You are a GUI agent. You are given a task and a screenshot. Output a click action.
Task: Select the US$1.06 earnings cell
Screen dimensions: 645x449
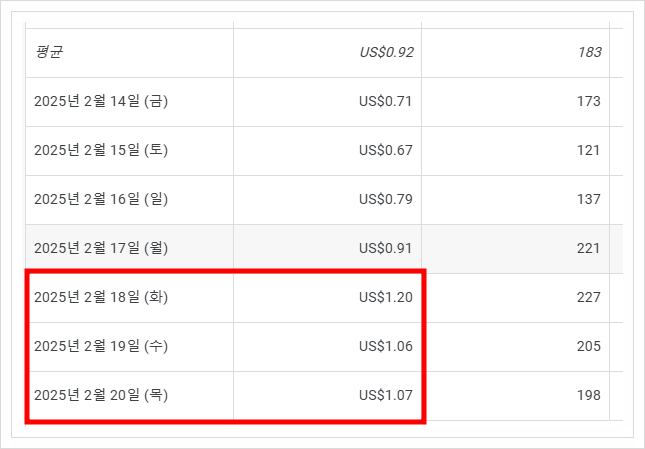tap(386, 346)
